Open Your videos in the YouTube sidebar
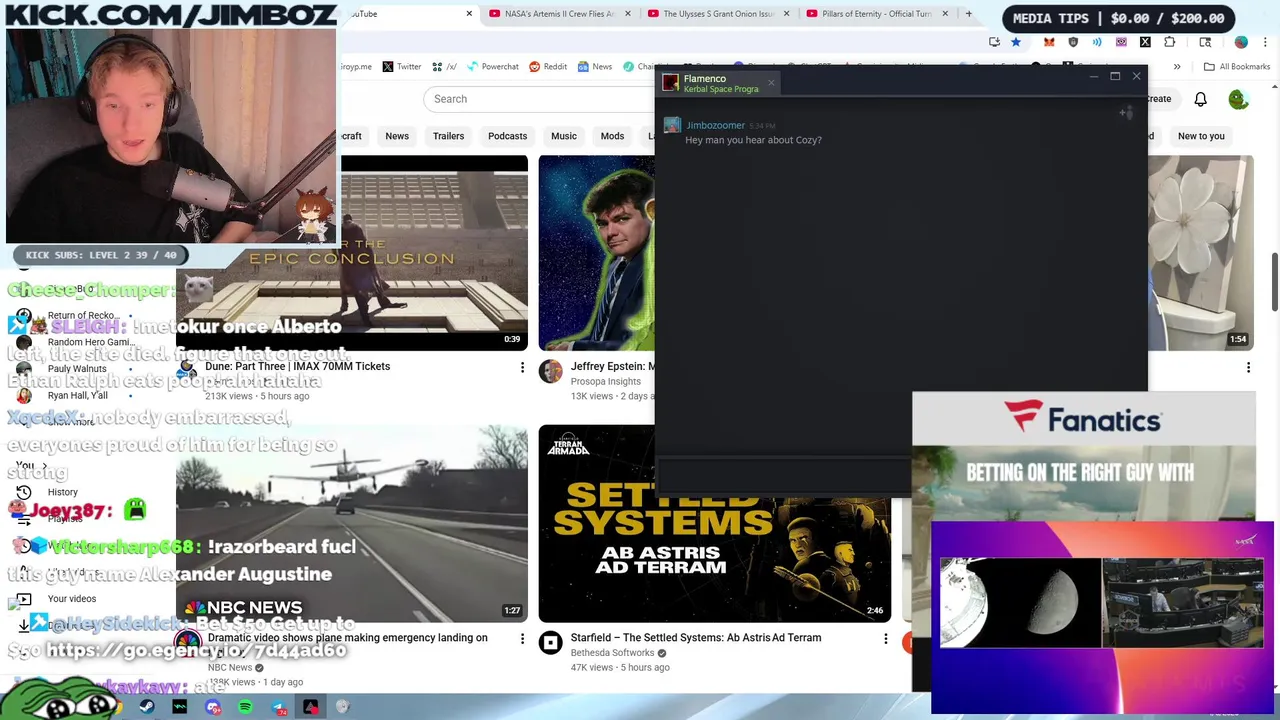Screen dimensions: 1280x720 tap(72, 599)
